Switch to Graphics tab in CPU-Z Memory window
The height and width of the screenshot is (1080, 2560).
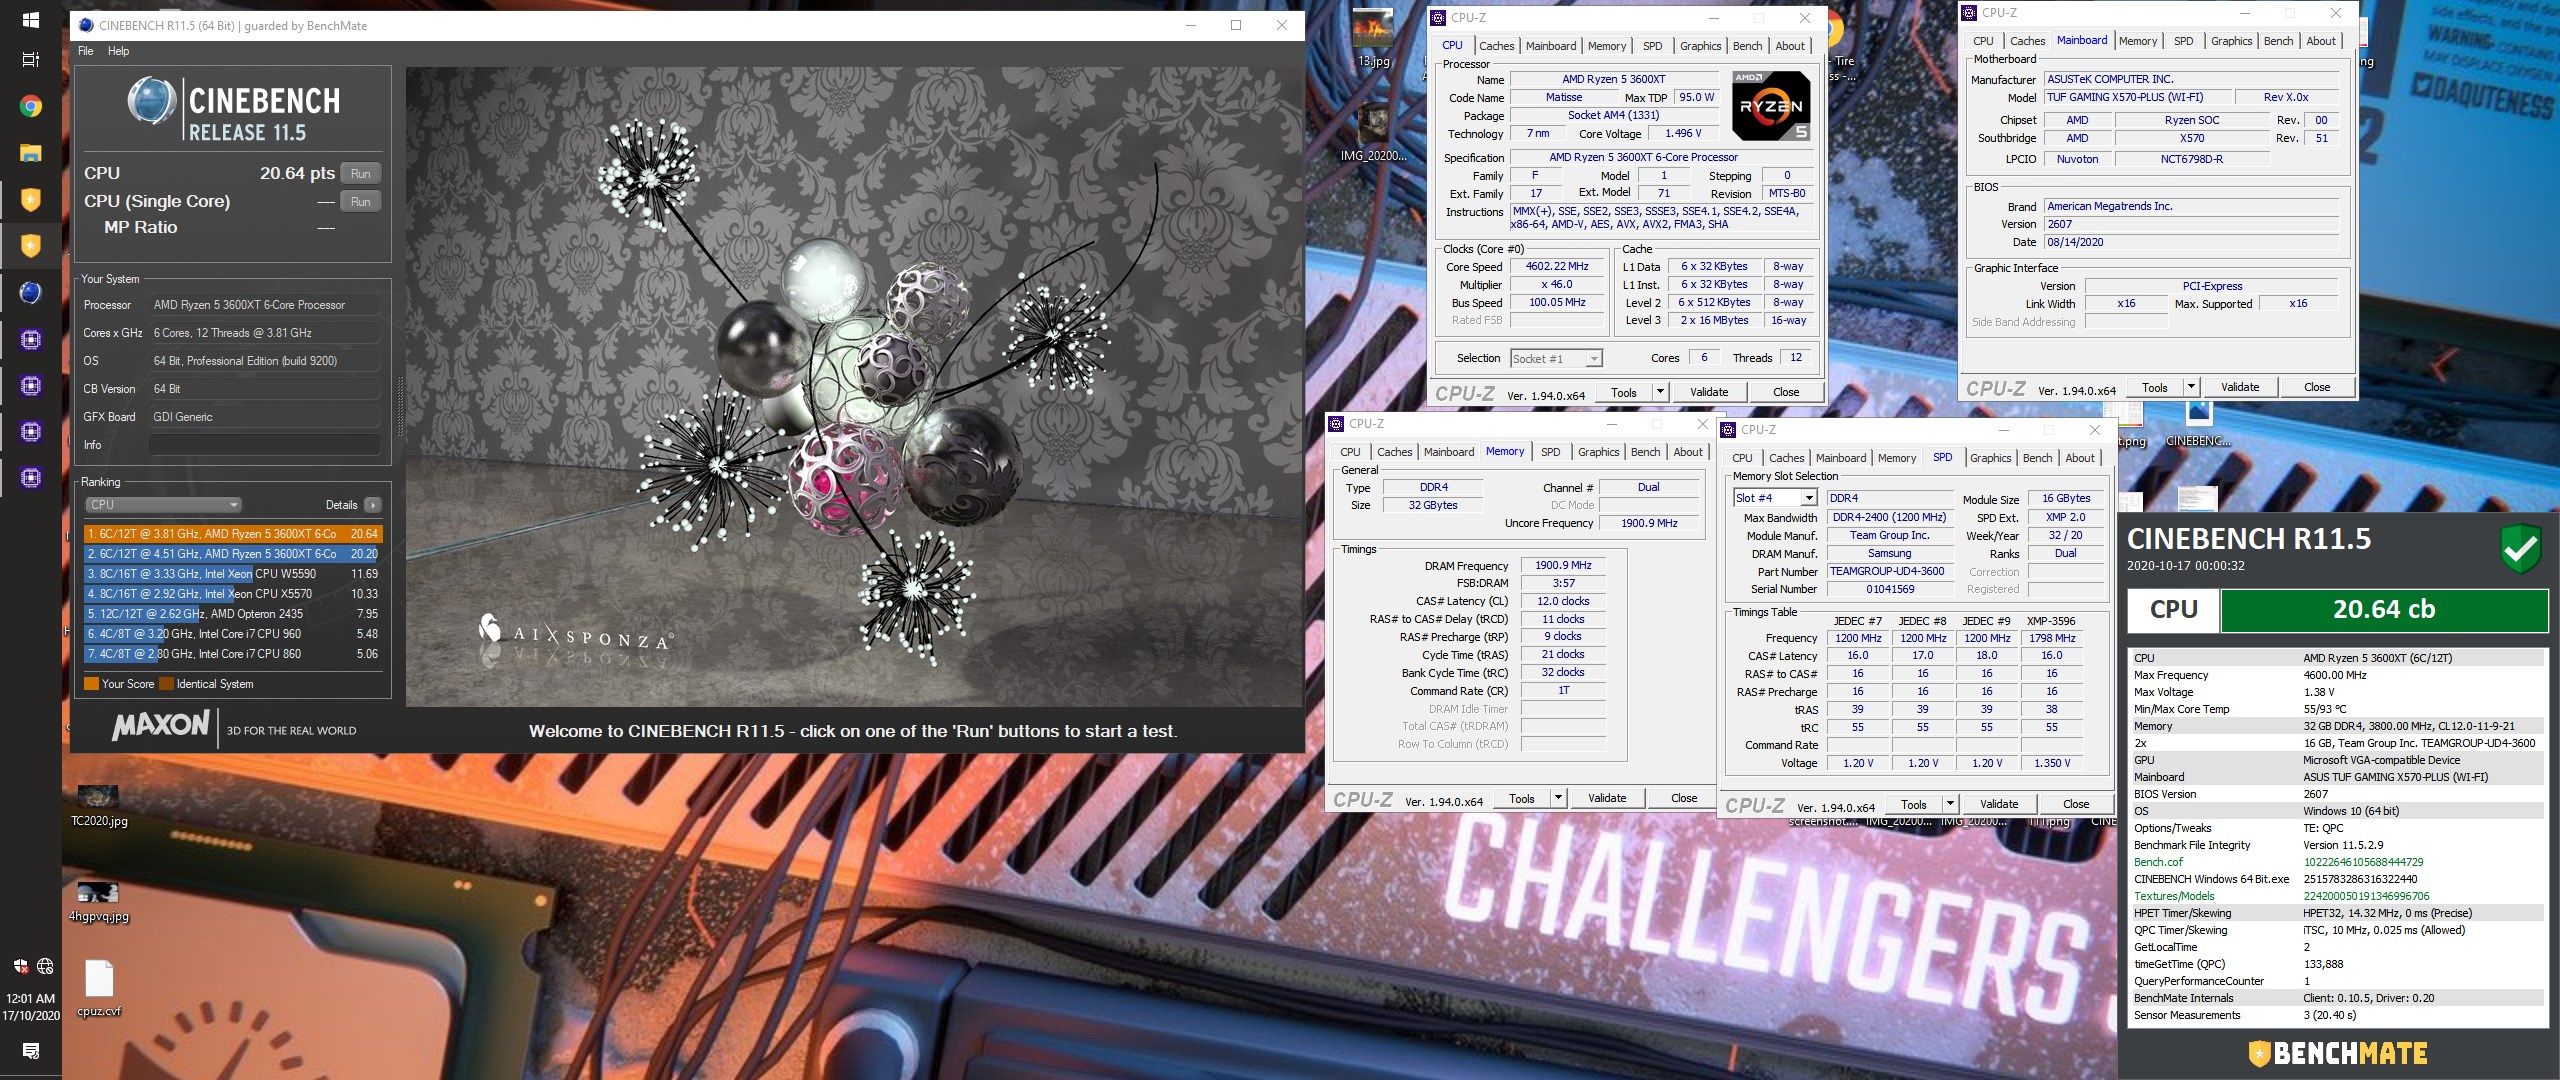point(1598,452)
